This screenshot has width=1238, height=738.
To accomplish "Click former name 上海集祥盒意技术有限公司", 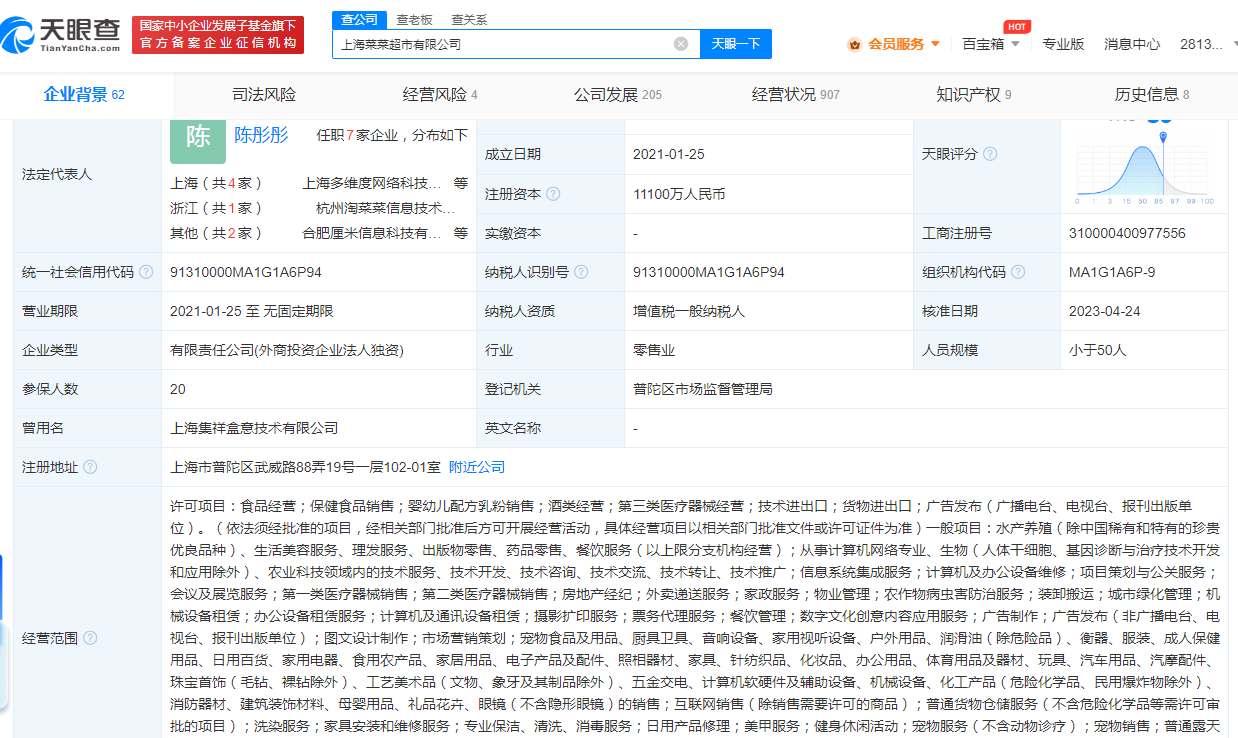I will point(254,428).
